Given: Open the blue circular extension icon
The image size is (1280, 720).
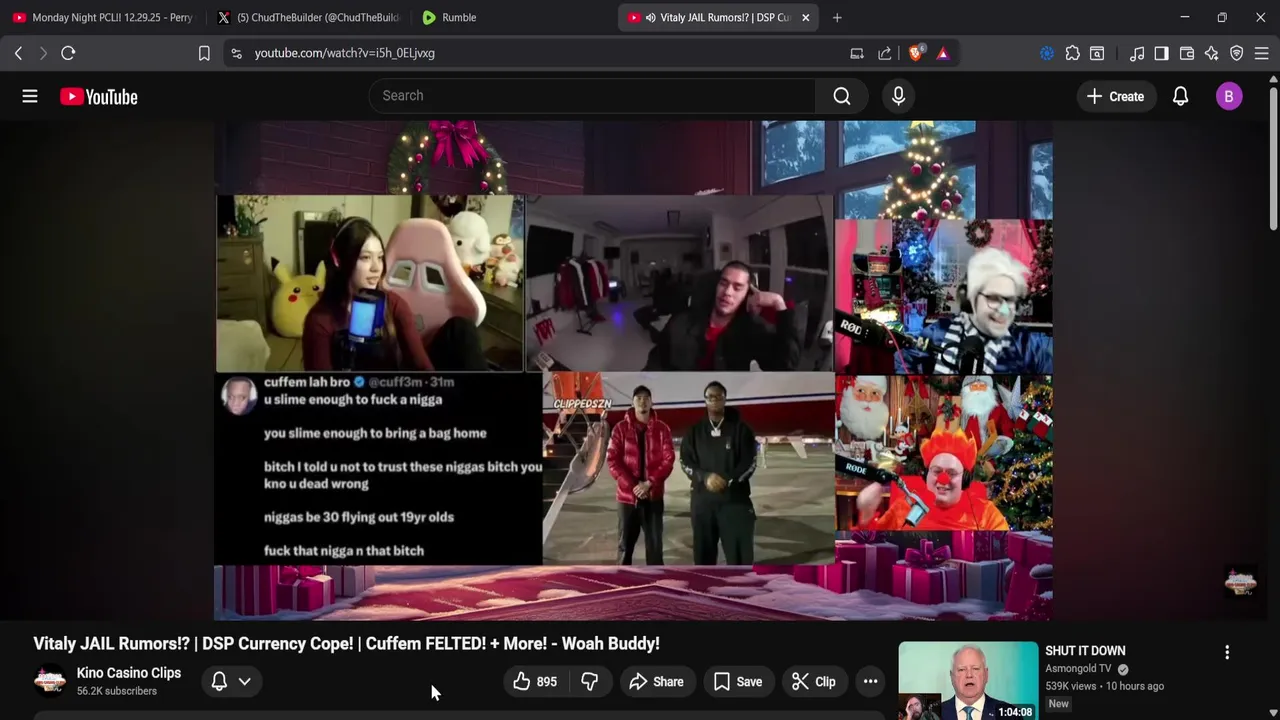Looking at the screenshot, I should tap(1047, 53).
